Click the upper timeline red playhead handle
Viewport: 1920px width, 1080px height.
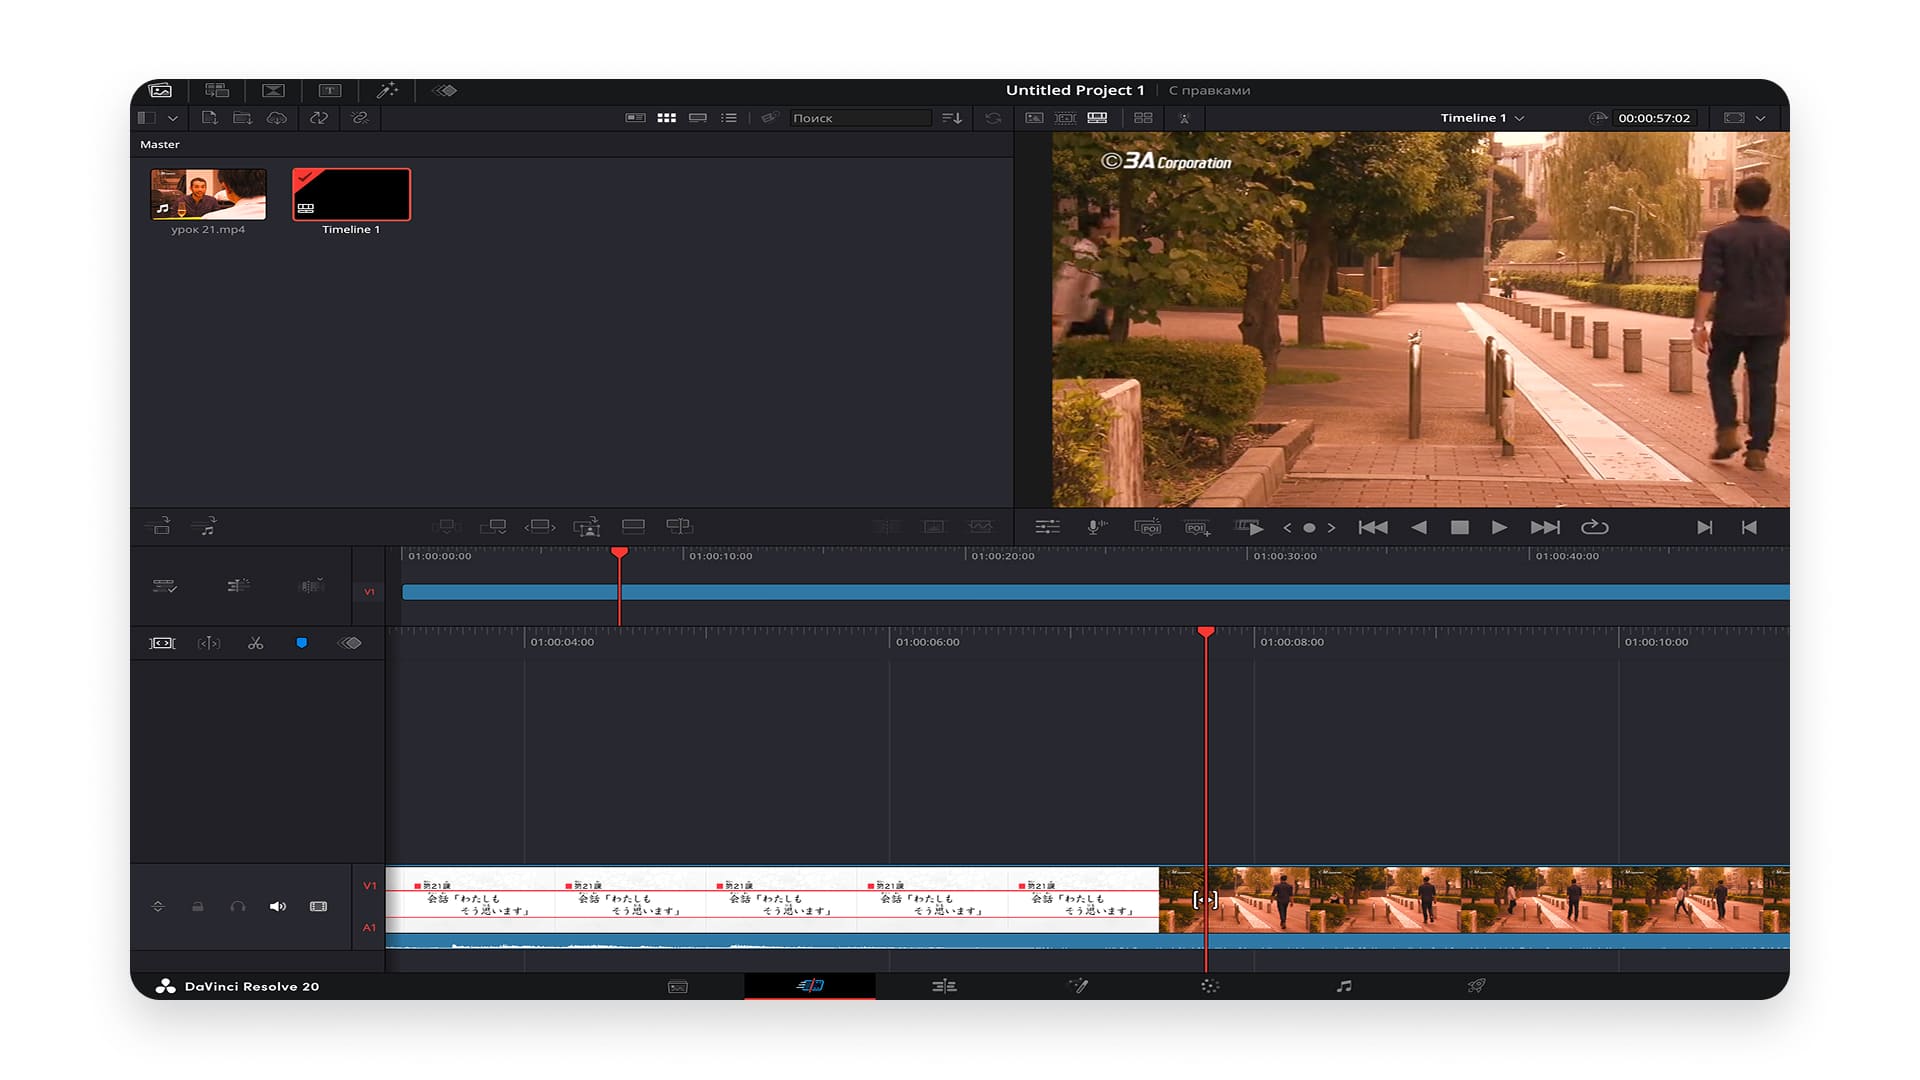click(619, 552)
